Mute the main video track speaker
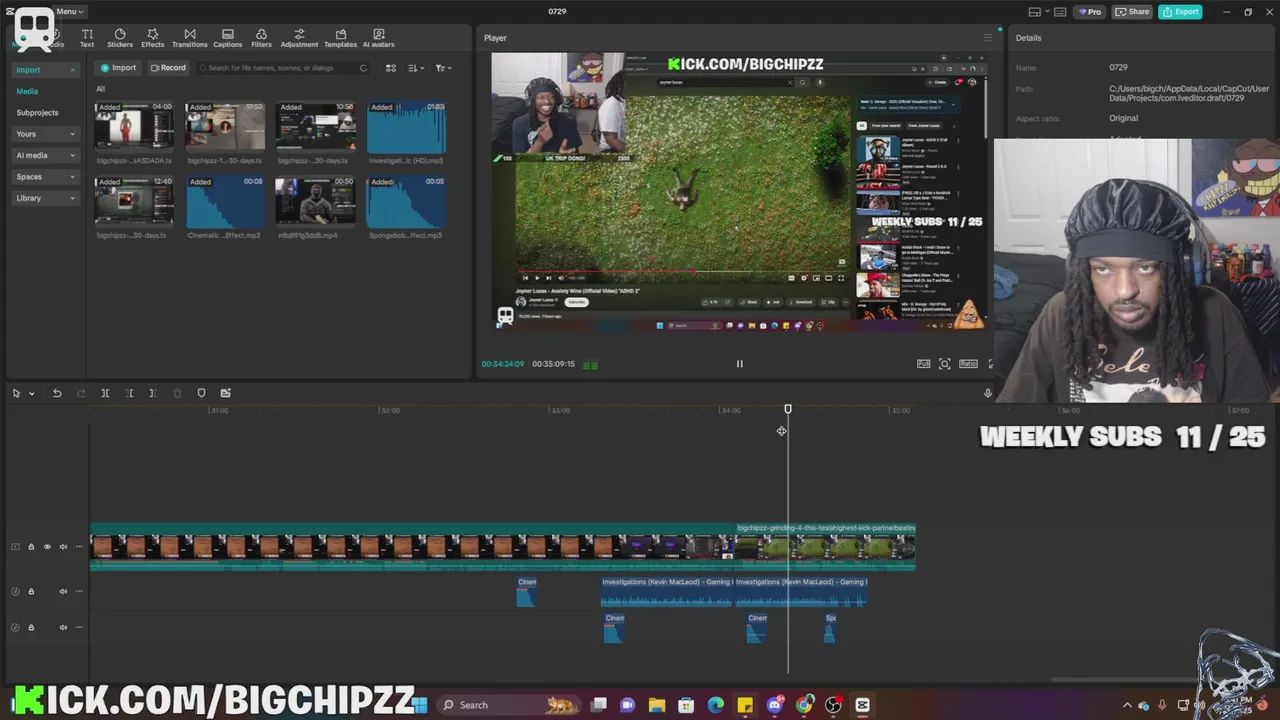This screenshot has height=720, width=1280. 63,547
